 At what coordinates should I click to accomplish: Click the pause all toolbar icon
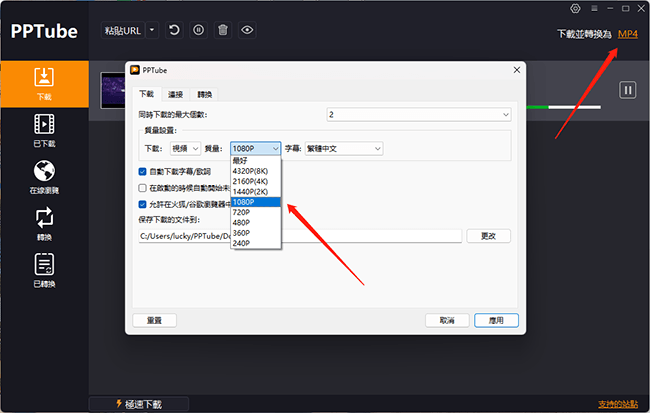click(x=199, y=30)
